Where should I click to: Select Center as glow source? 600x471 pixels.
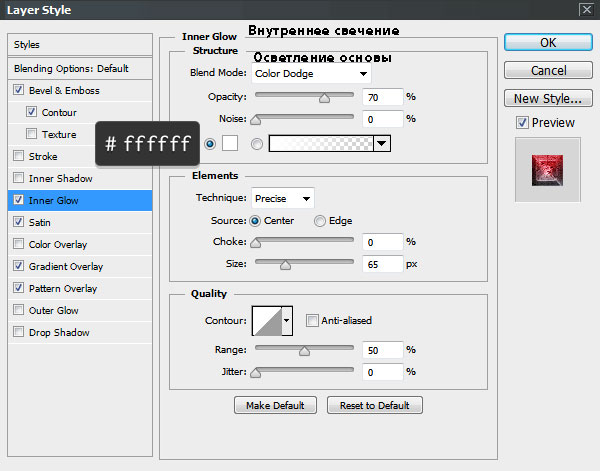[x=255, y=221]
